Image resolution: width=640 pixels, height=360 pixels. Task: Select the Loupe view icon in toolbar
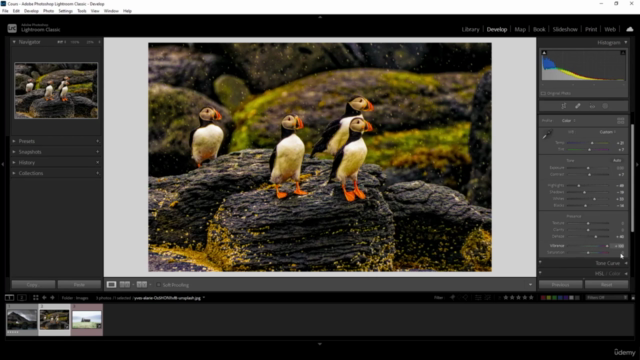tap(111, 284)
